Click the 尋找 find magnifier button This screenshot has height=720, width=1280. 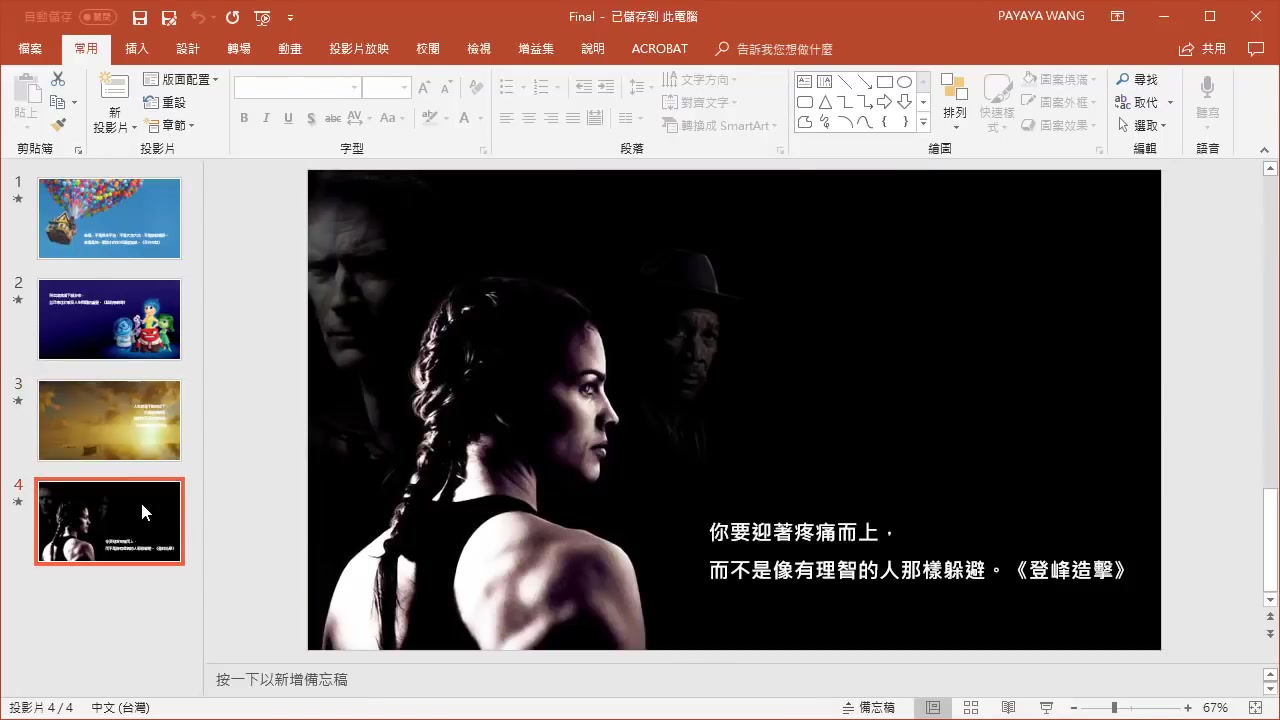[x=1137, y=79]
